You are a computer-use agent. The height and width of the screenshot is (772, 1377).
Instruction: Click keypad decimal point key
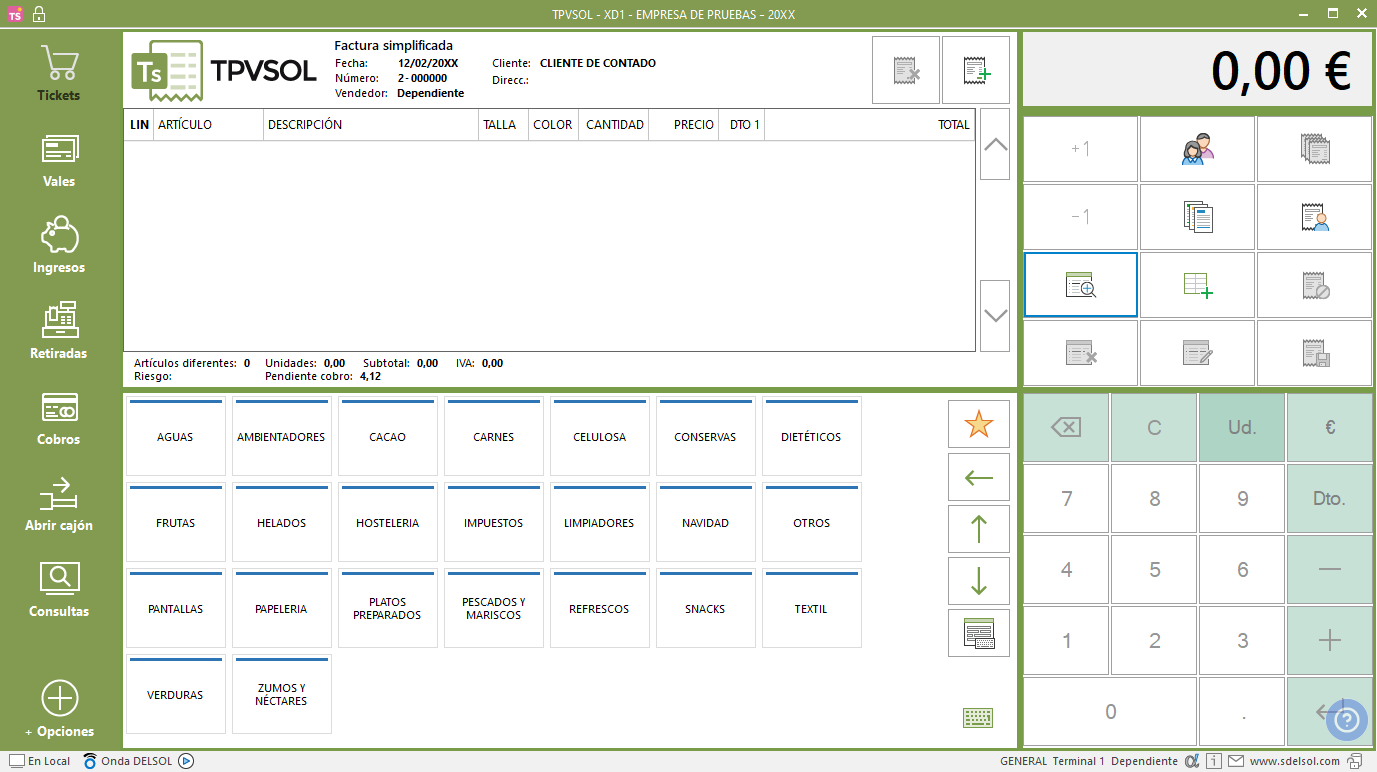coord(1242,712)
